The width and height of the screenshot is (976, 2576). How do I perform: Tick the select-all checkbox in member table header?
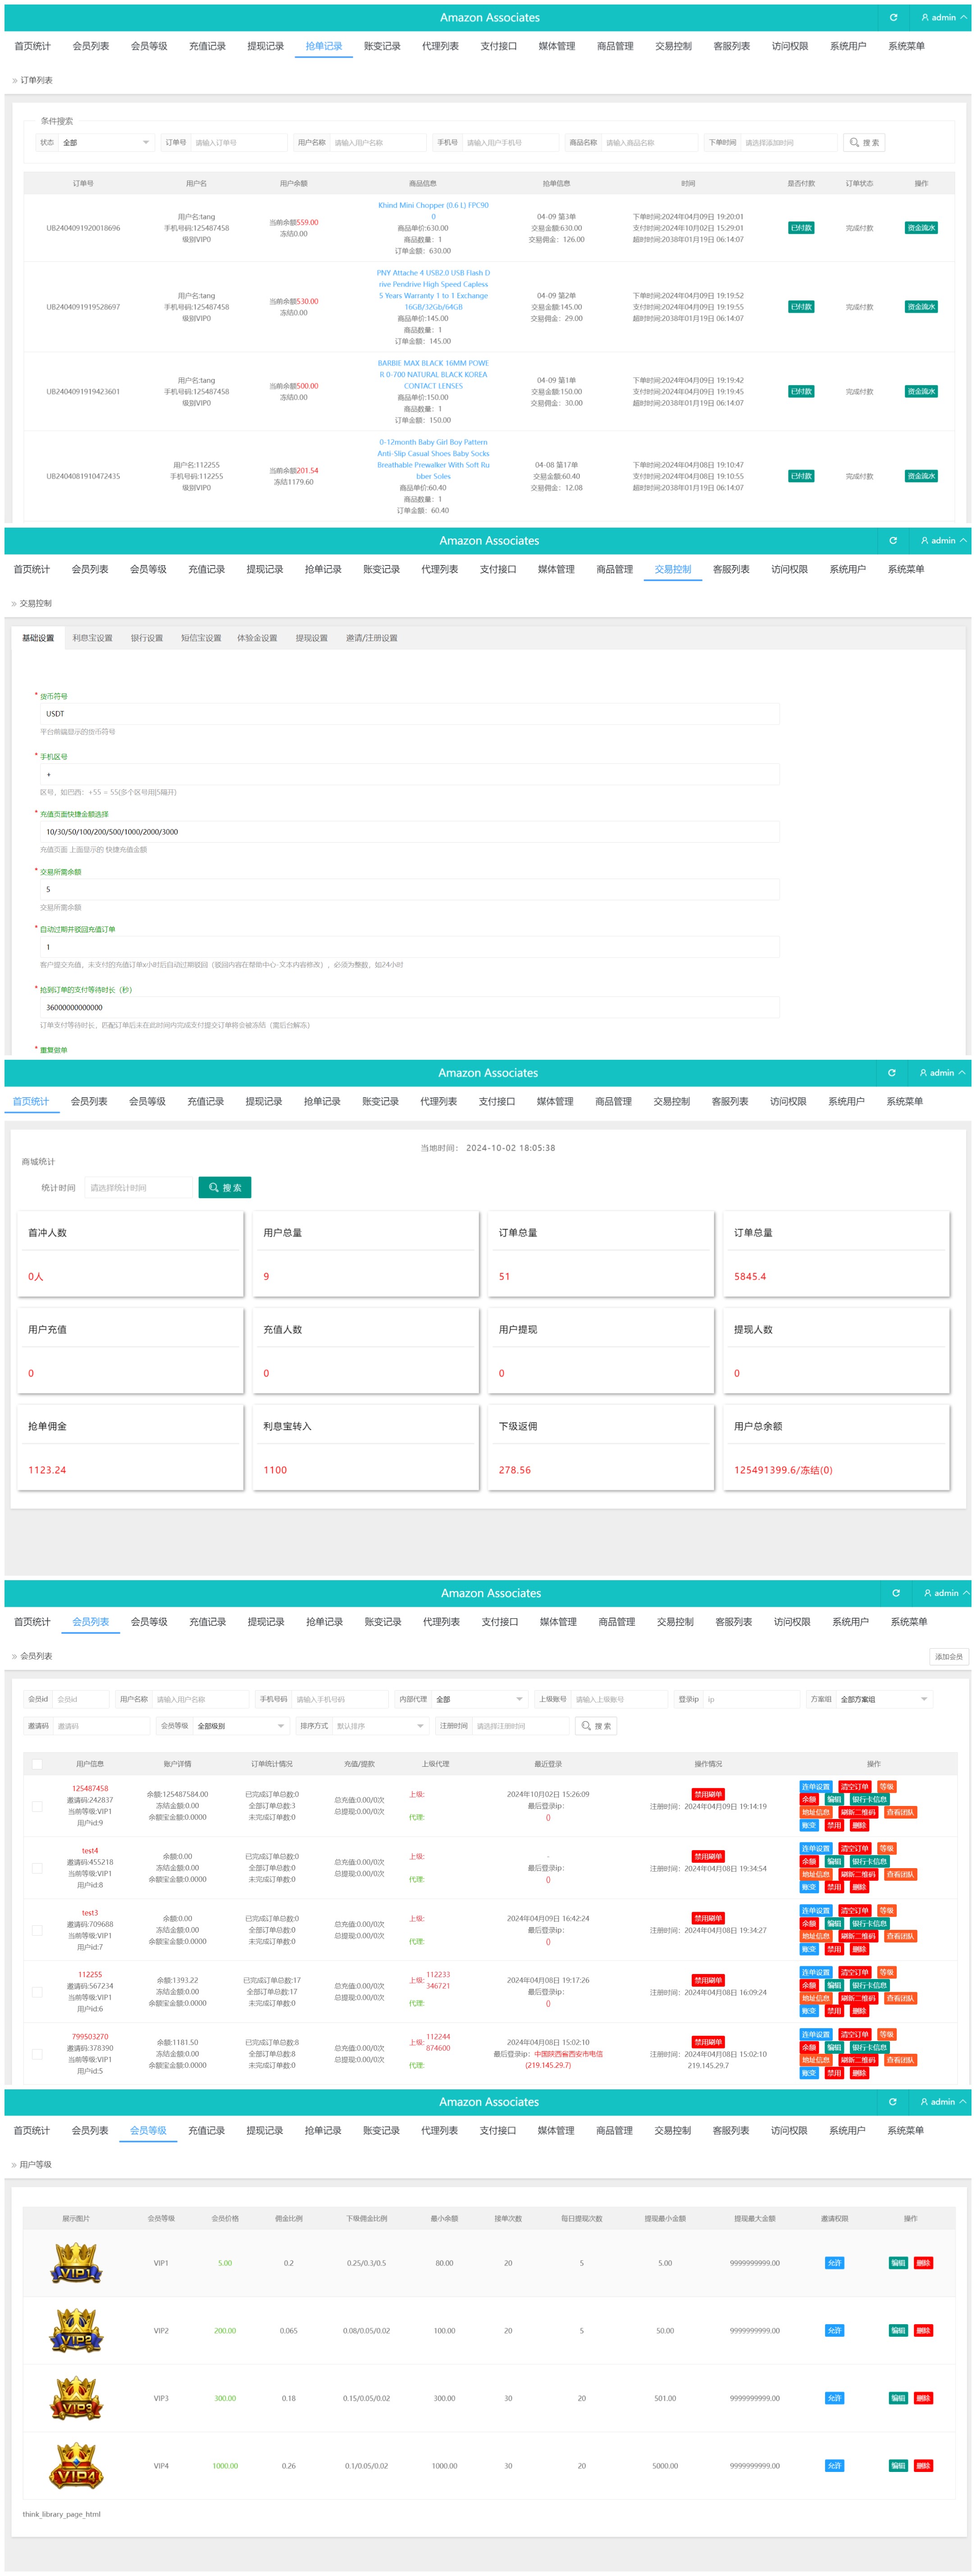pyautogui.click(x=37, y=1764)
